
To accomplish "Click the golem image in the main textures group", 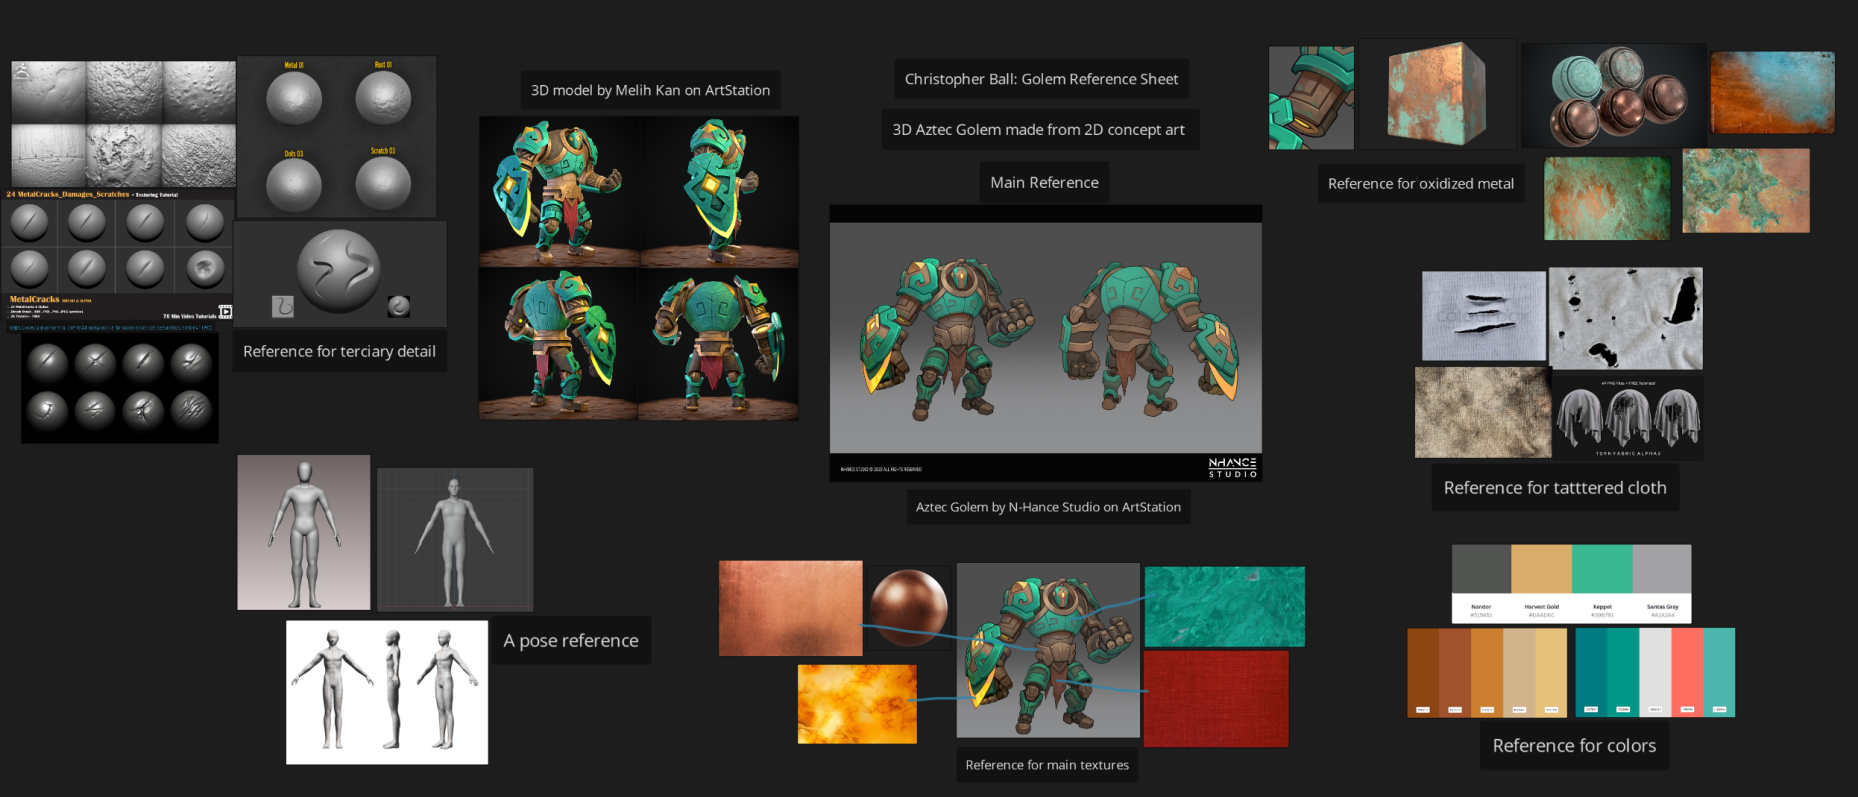I will pos(1048,650).
